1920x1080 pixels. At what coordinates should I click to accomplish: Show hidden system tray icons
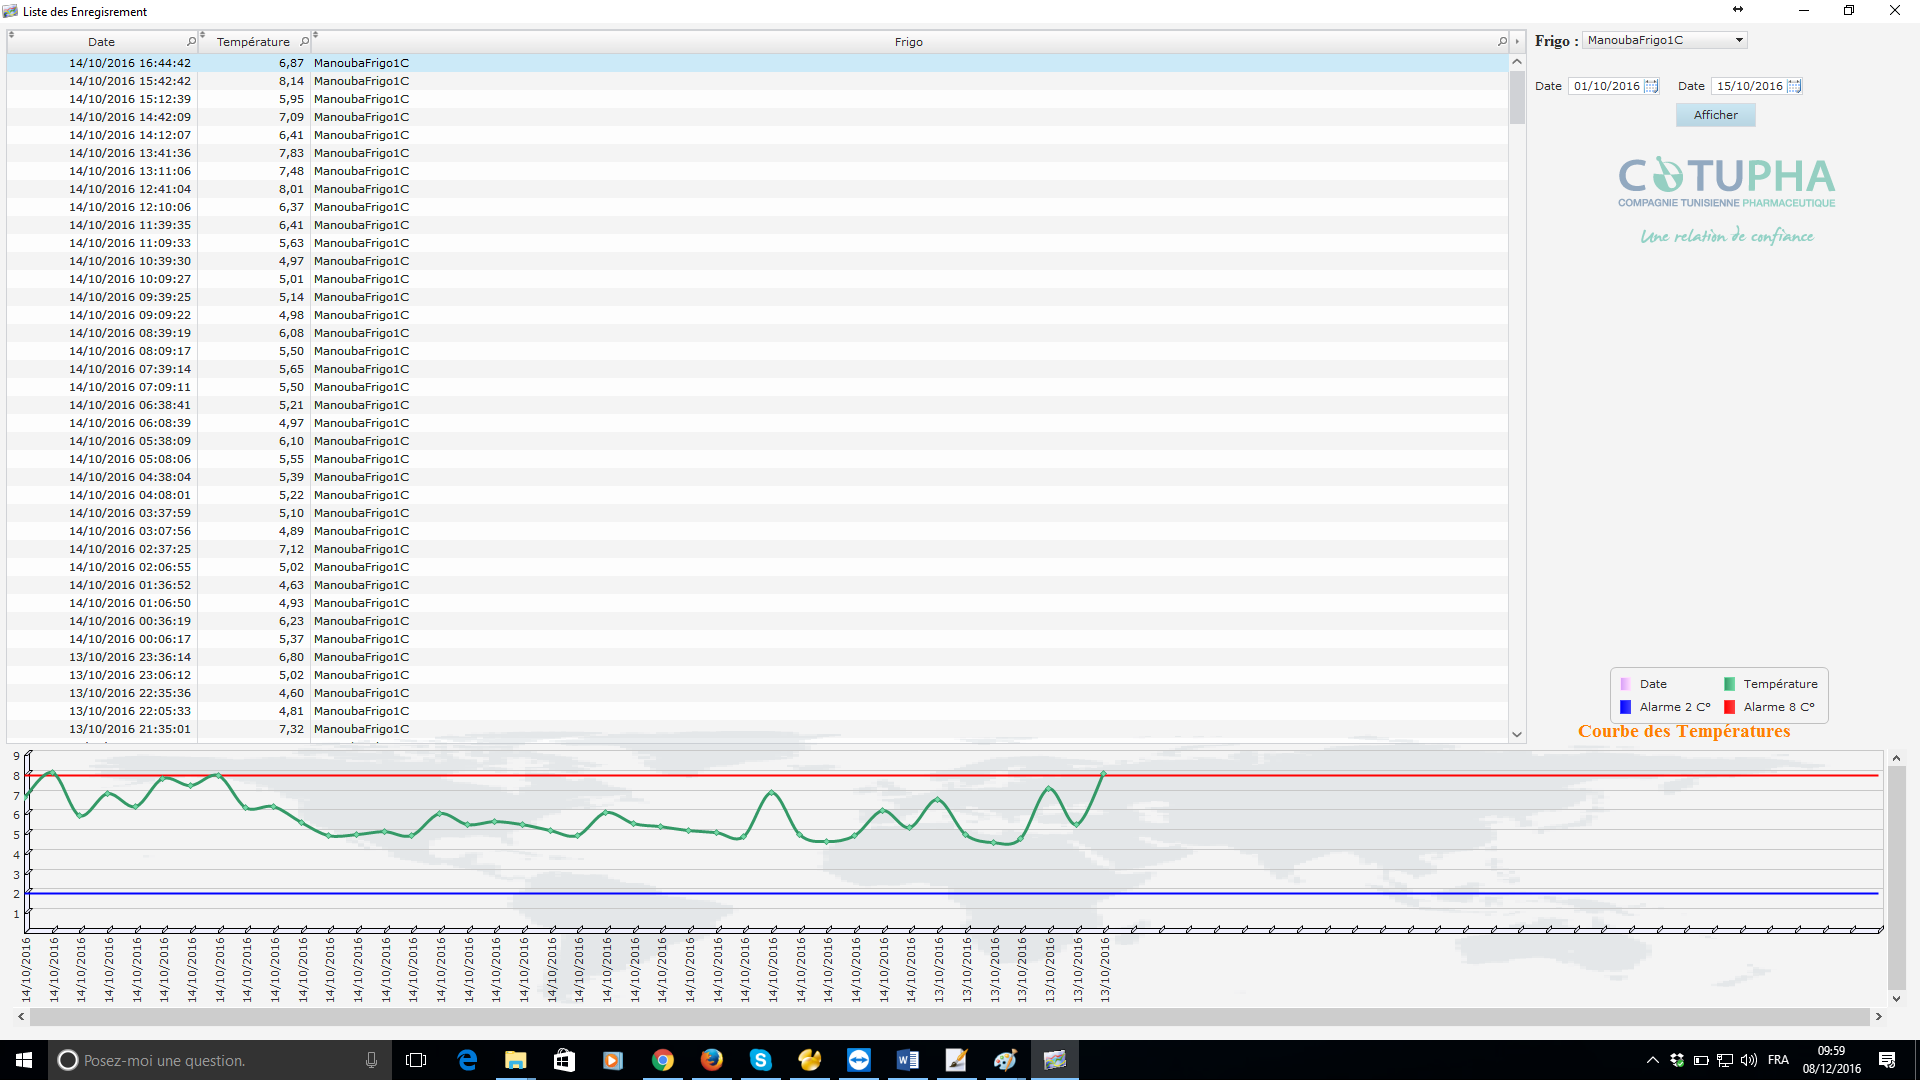1652,1060
